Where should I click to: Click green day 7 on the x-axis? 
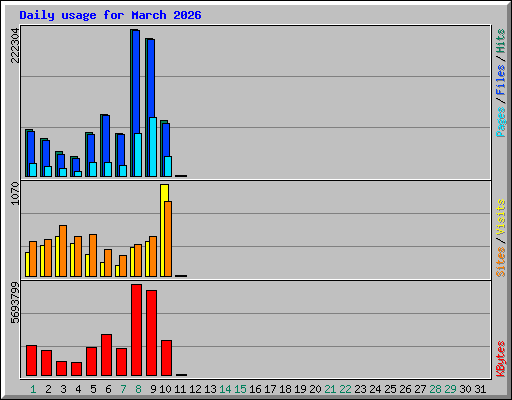tap(123, 389)
